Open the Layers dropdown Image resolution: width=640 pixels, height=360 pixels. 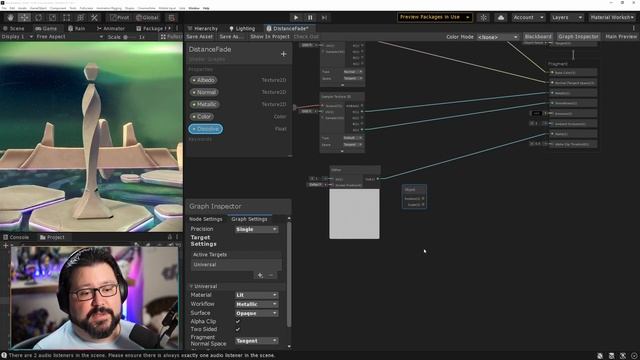click(567, 18)
